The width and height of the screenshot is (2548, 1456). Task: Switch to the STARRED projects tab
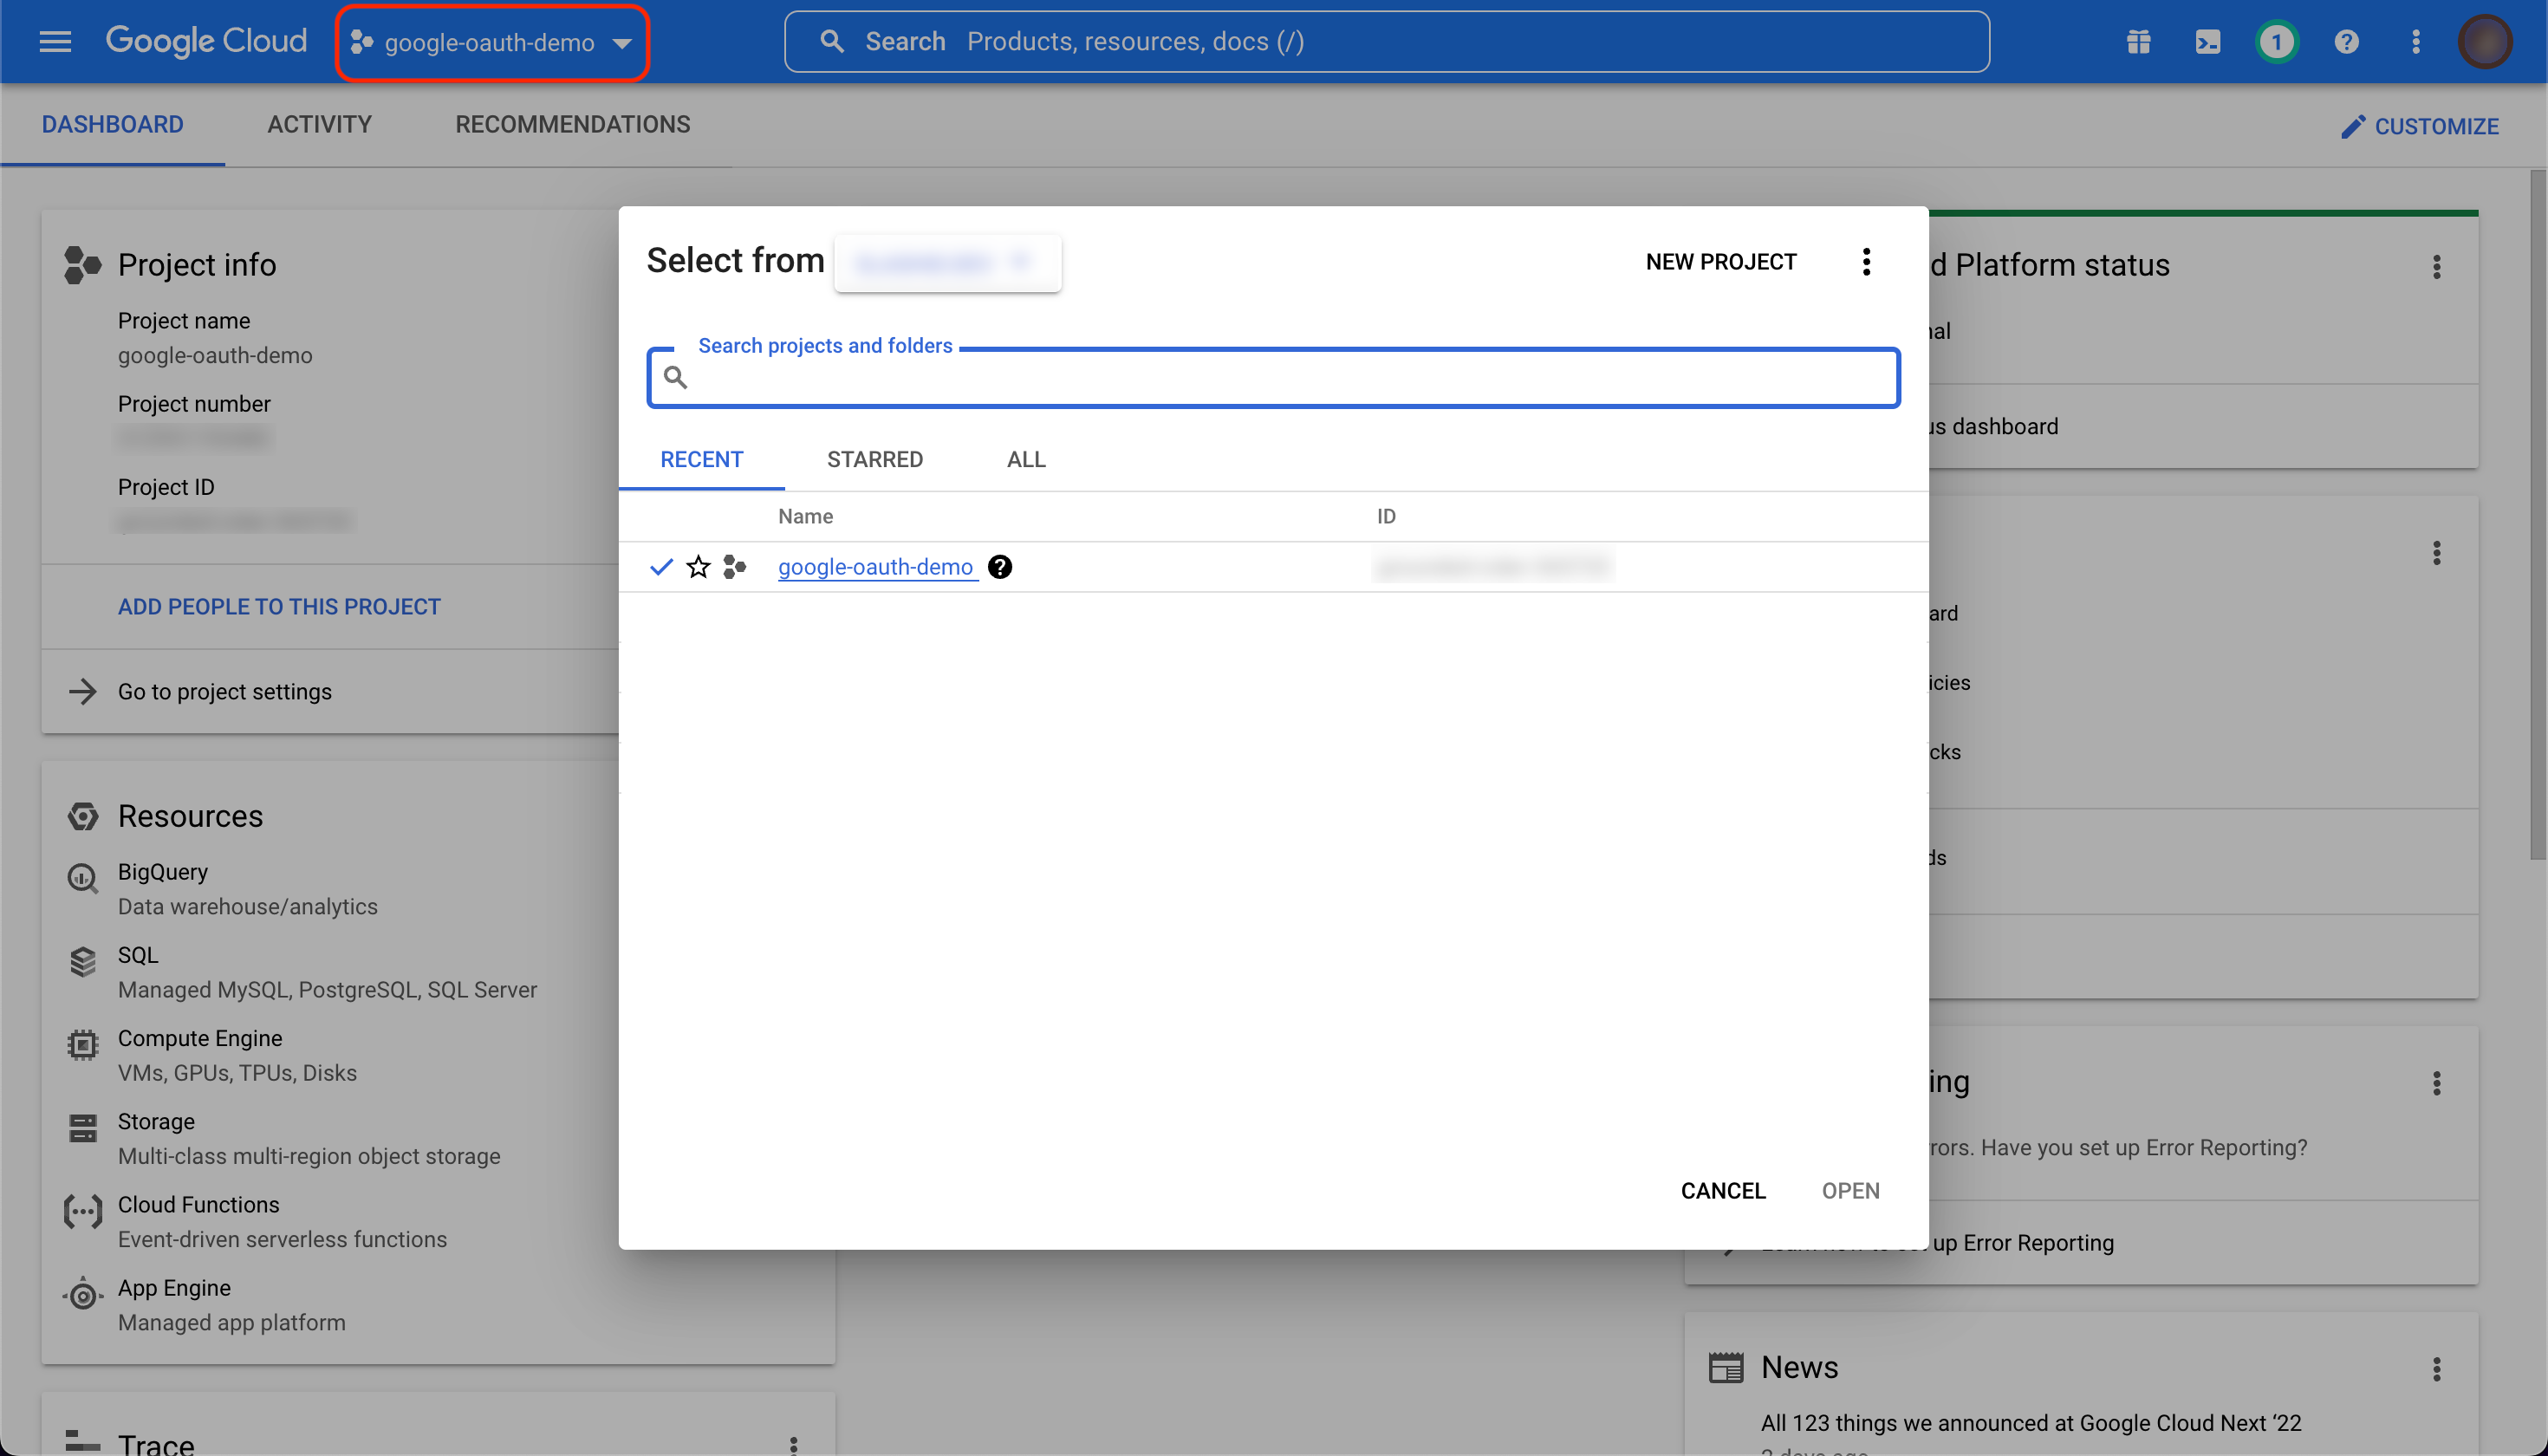[874, 459]
